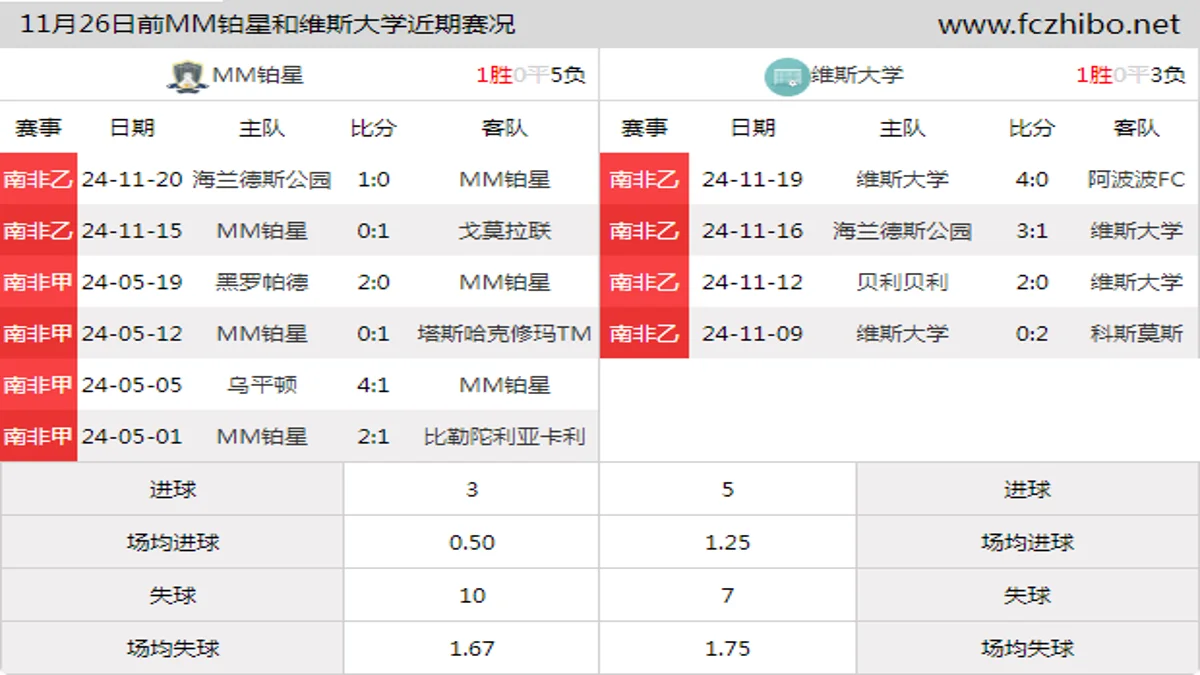The image size is (1200, 675).
Task: Click the 南非乙 tag on the 24-11-12 row
Action: [x=644, y=282]
